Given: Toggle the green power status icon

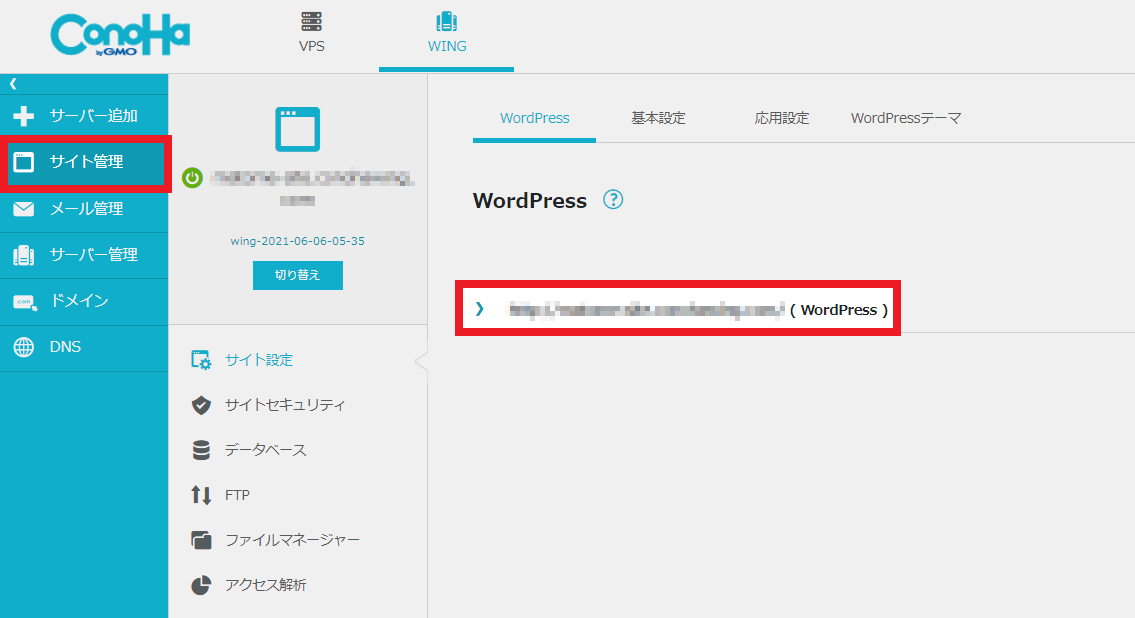Looking at the screenshot, I should pyautogui.click(x=193, y=177).
